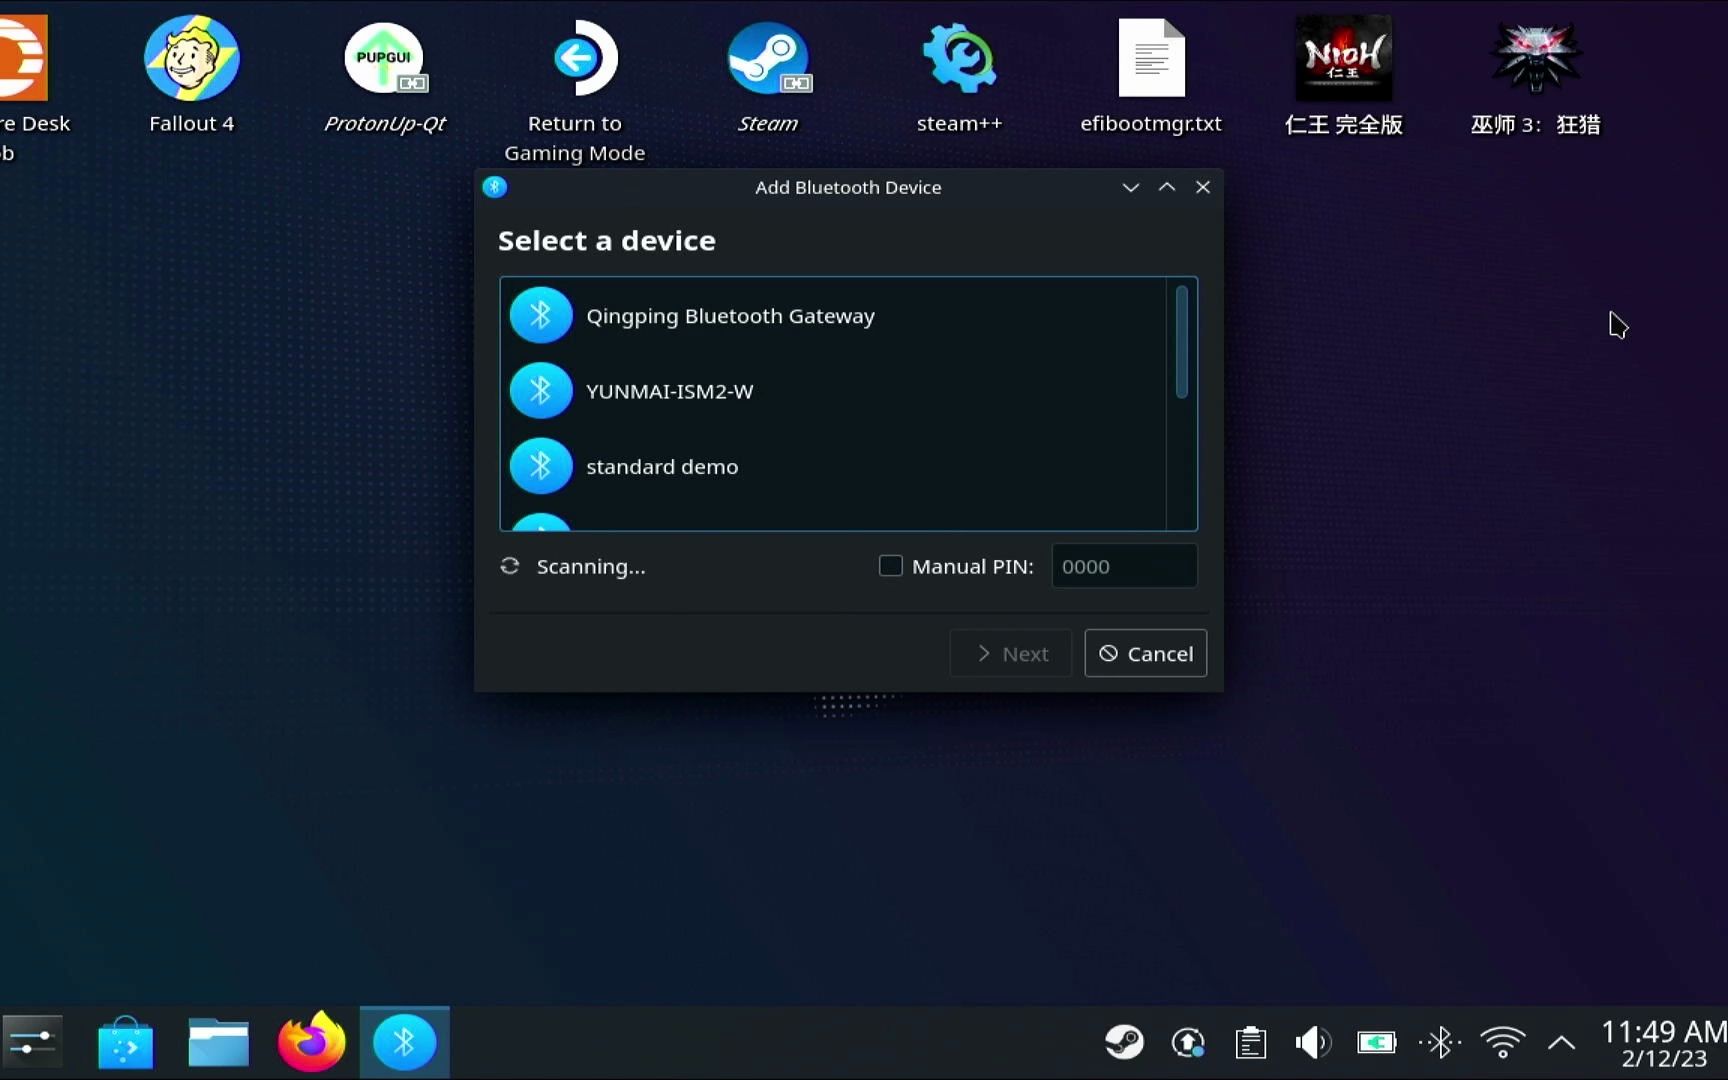Open the Discover store taskbar icon
The height and width of the screenshot is (1080, 1728).
pyautogui.click(x=126, y=1042)
